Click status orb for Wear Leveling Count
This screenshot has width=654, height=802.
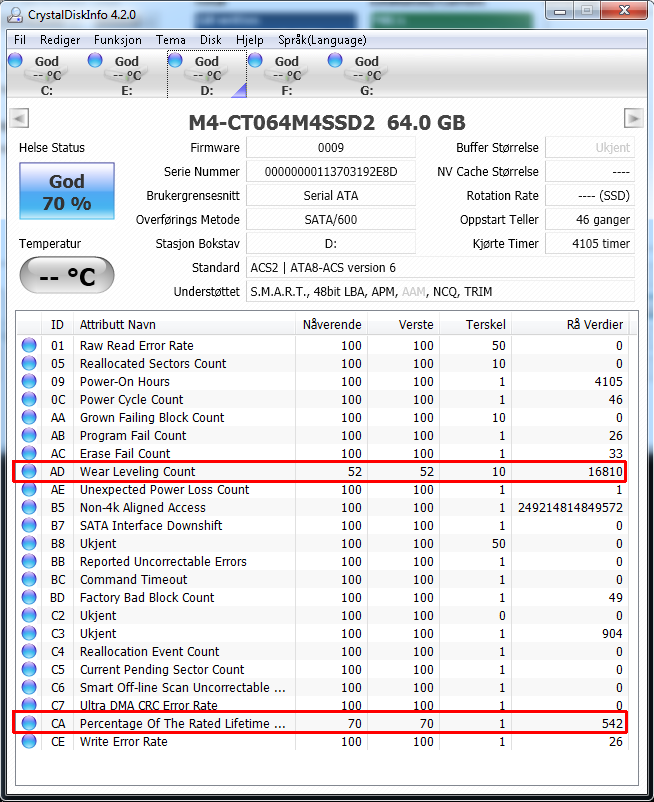(29, 471)
